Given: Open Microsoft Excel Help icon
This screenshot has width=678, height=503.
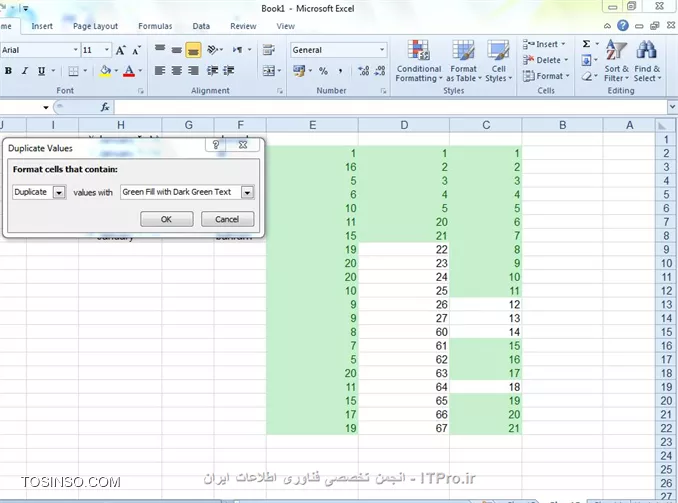Looking at the screenshot, I should click(623, 26).
